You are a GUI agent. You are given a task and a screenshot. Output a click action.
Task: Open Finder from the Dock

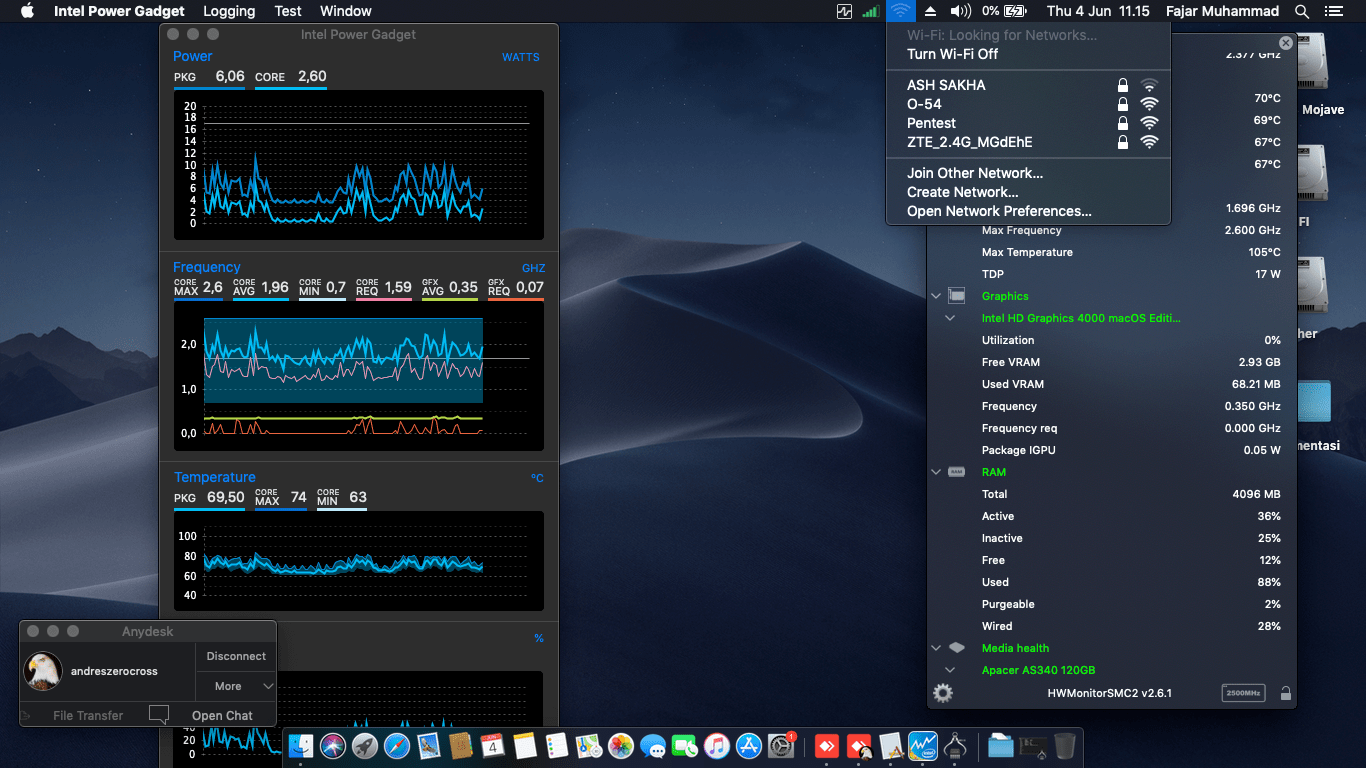tap(301, 746)
